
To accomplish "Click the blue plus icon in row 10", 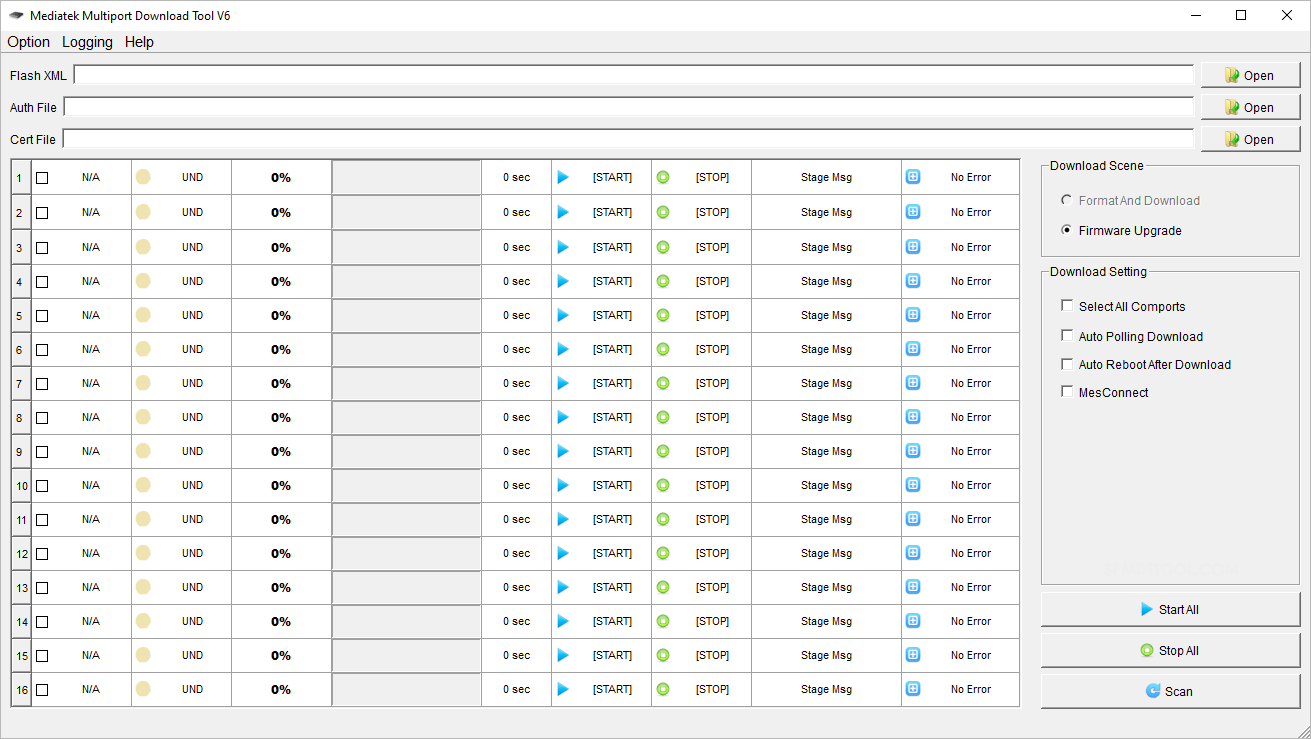I will click(913, 485).
